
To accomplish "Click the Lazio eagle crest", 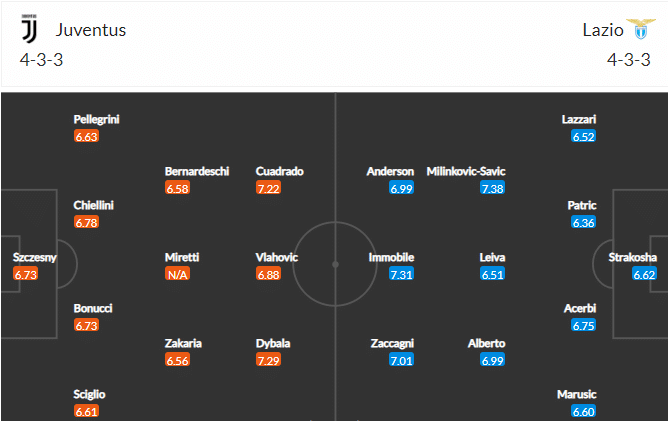I will (641, 29).
